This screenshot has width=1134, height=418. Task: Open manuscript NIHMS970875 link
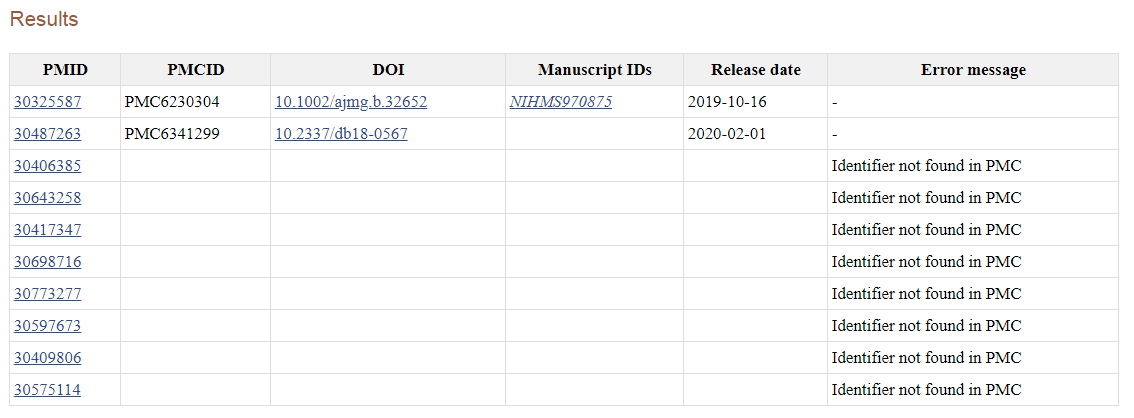click(x=561, y=102)
